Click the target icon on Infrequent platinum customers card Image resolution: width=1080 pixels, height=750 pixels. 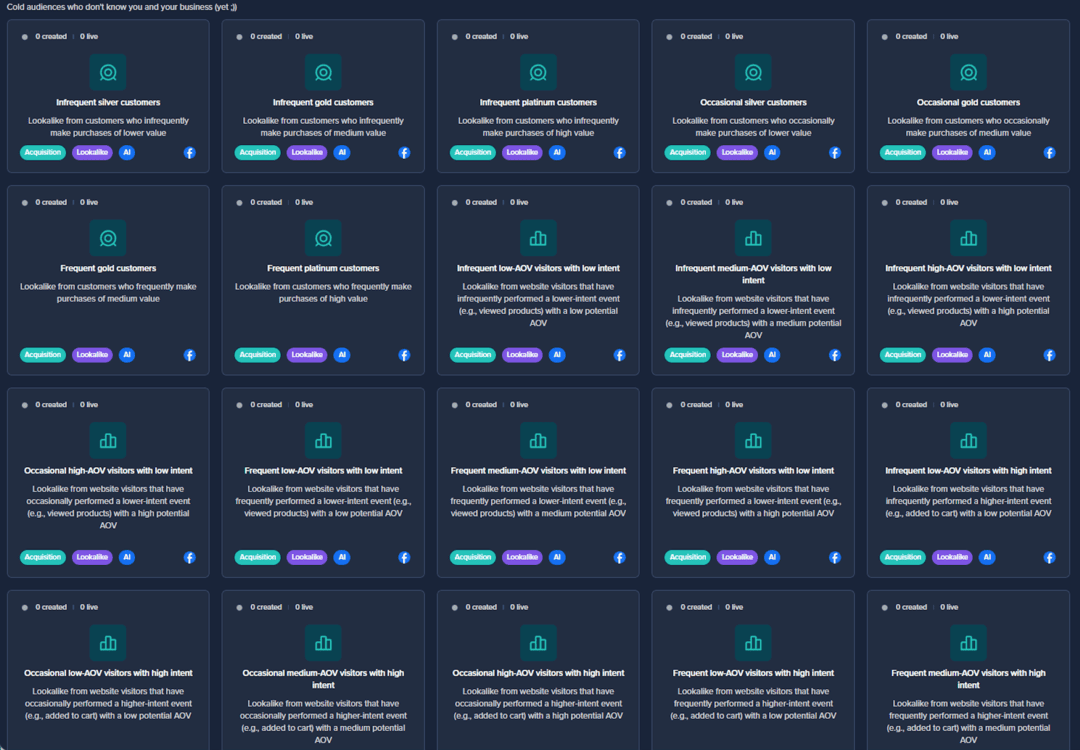pyautogui.click(x=538, y=72)
